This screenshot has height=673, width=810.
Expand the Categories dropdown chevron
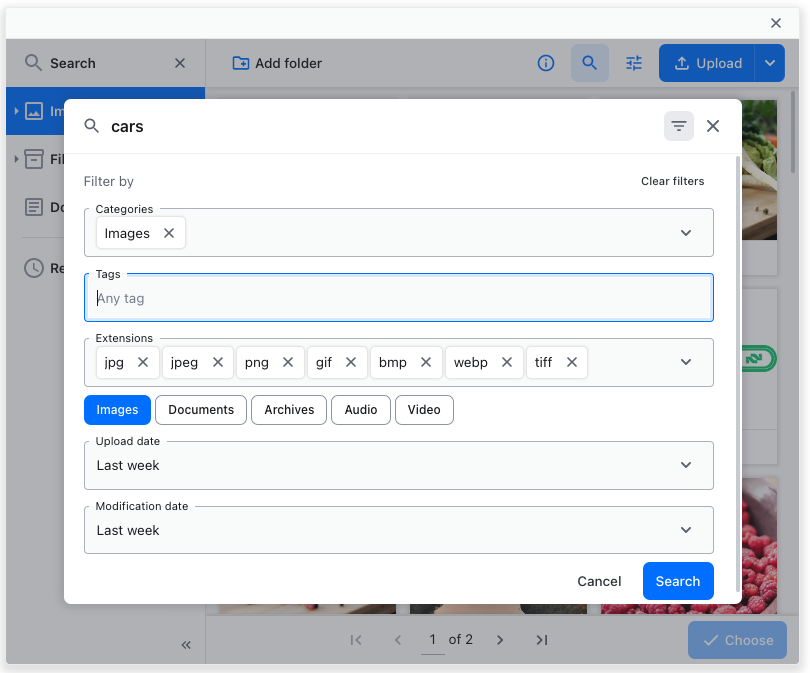[x=686, y=232]
